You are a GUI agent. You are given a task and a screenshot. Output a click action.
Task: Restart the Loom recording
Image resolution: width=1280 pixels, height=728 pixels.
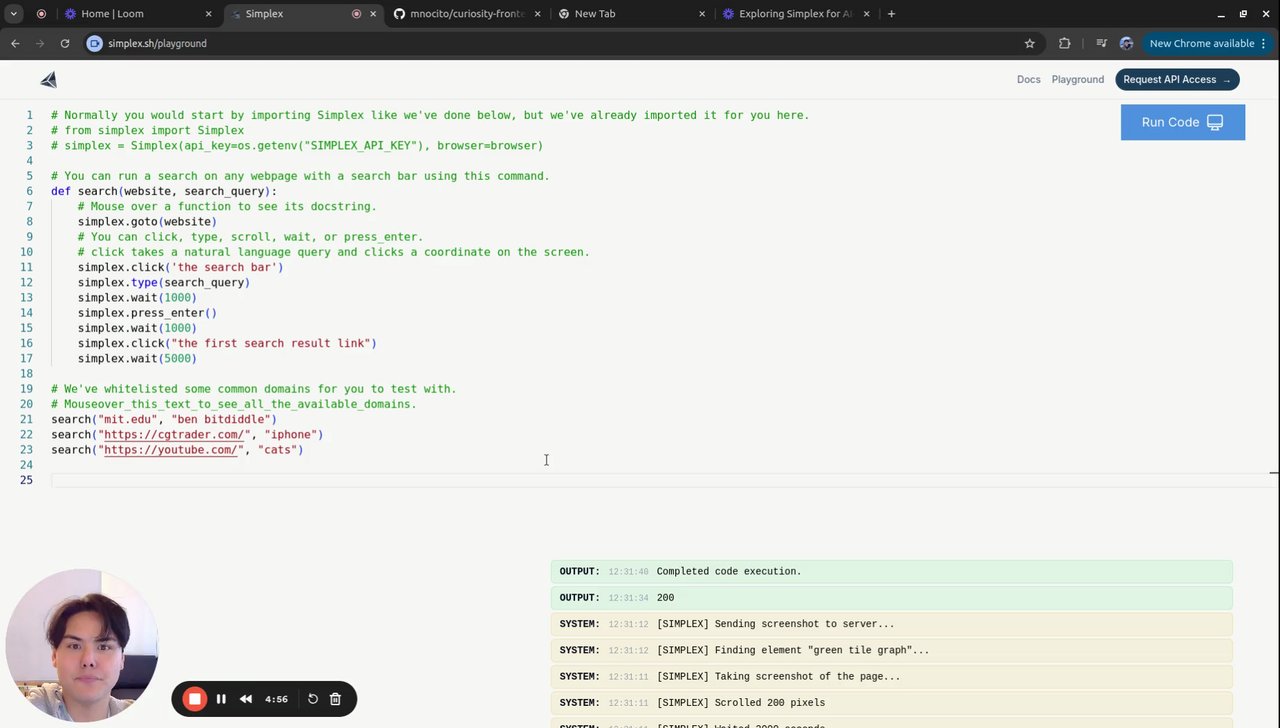tap(313, 699)
